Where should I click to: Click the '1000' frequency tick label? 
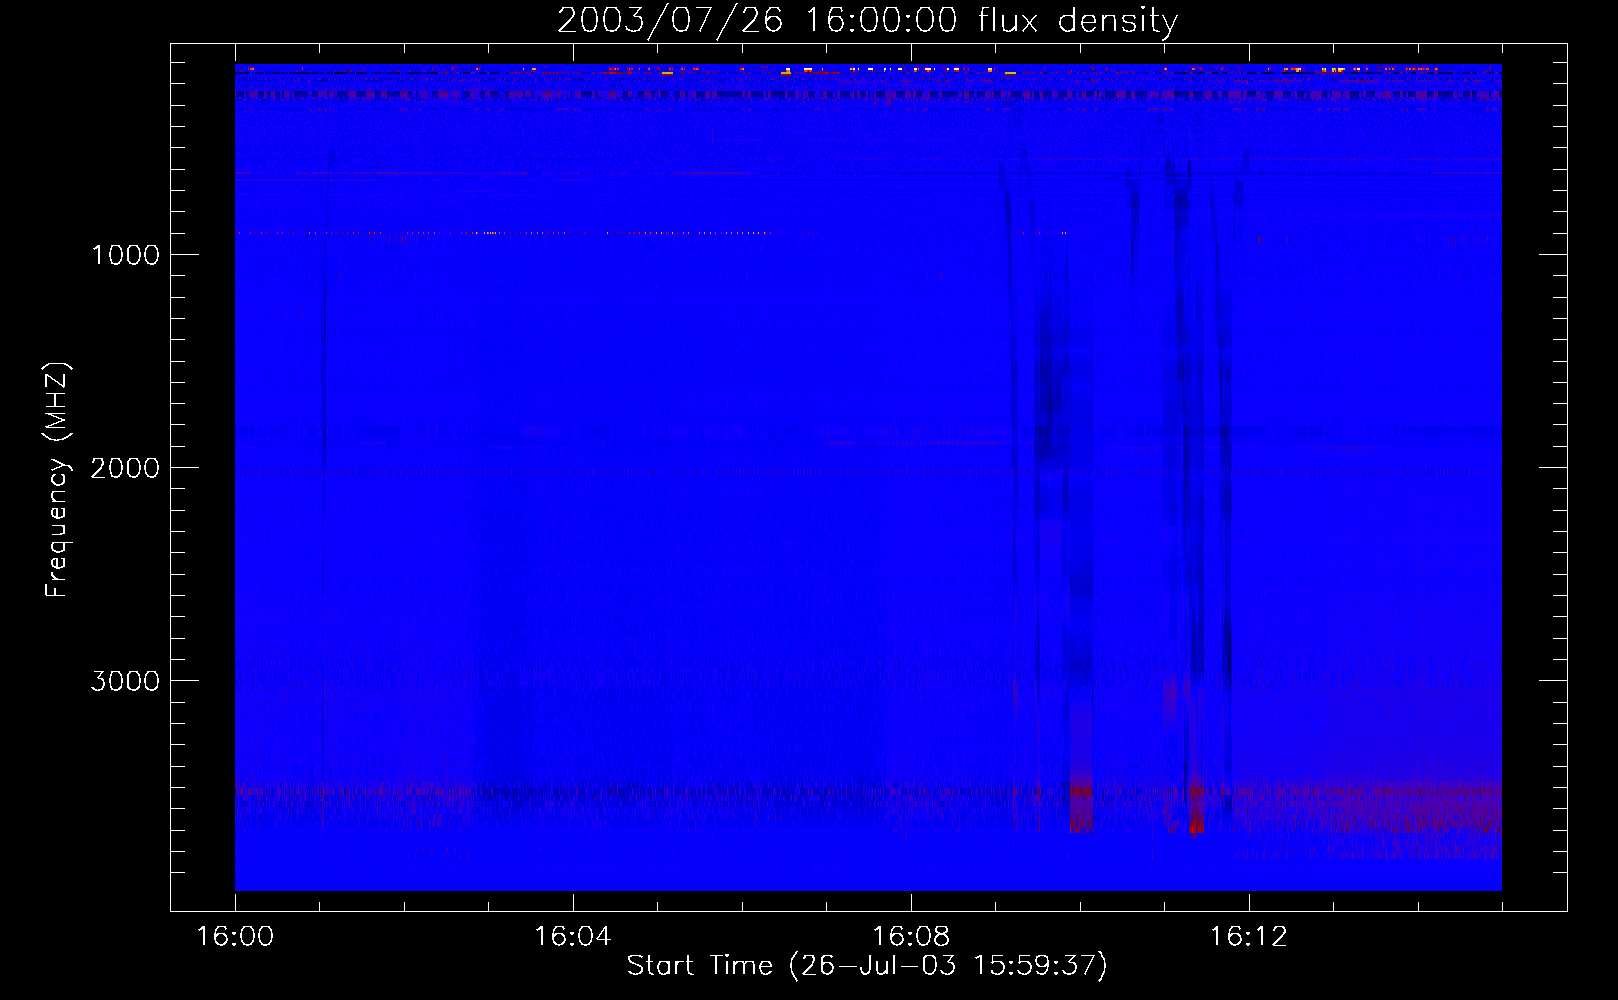[125, 255]
